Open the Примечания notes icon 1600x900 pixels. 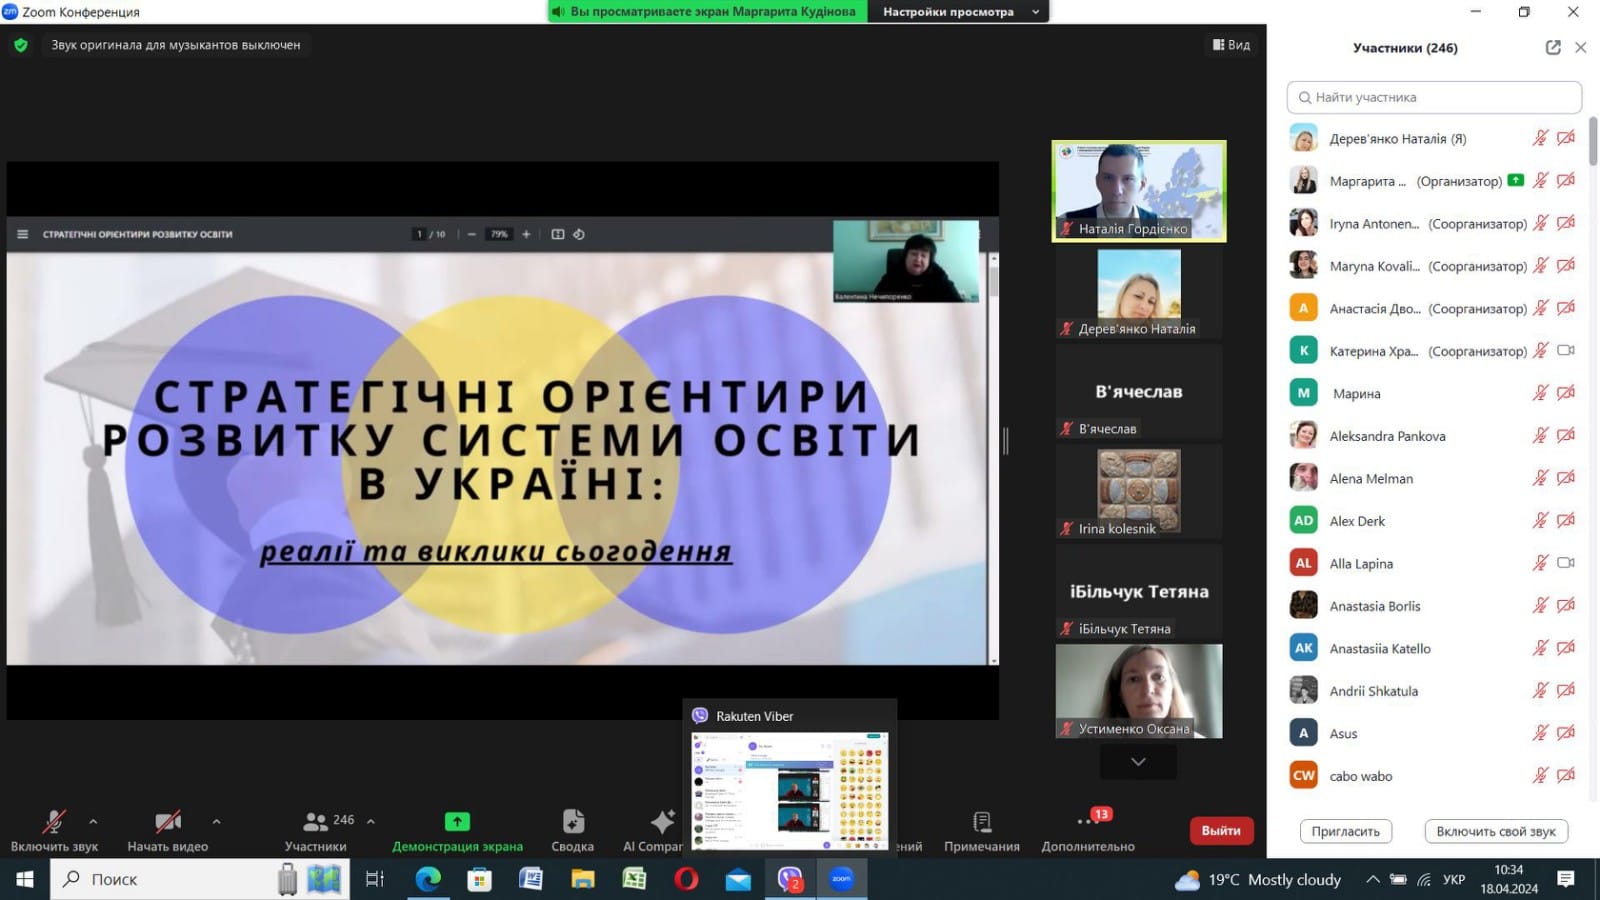click(x=982, y=831)
